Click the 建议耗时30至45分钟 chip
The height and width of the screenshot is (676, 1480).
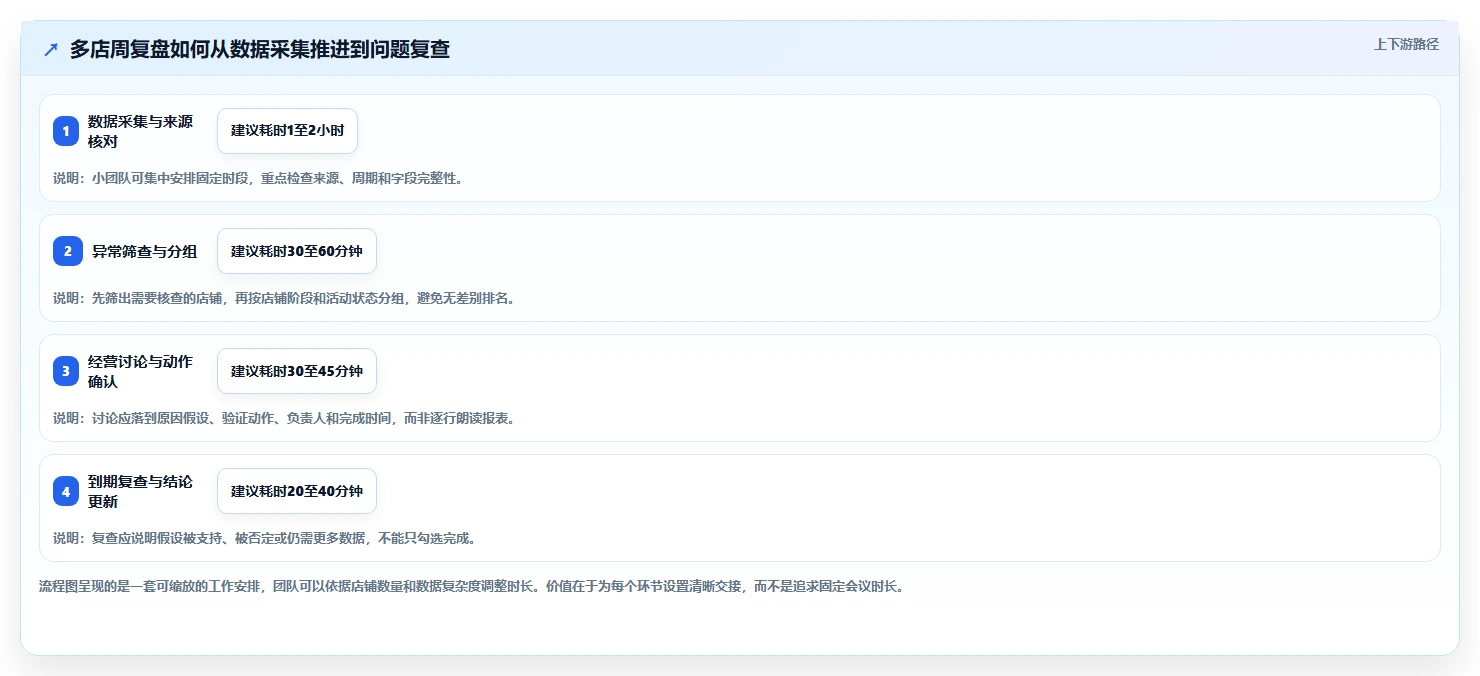(x=297, y=371)
